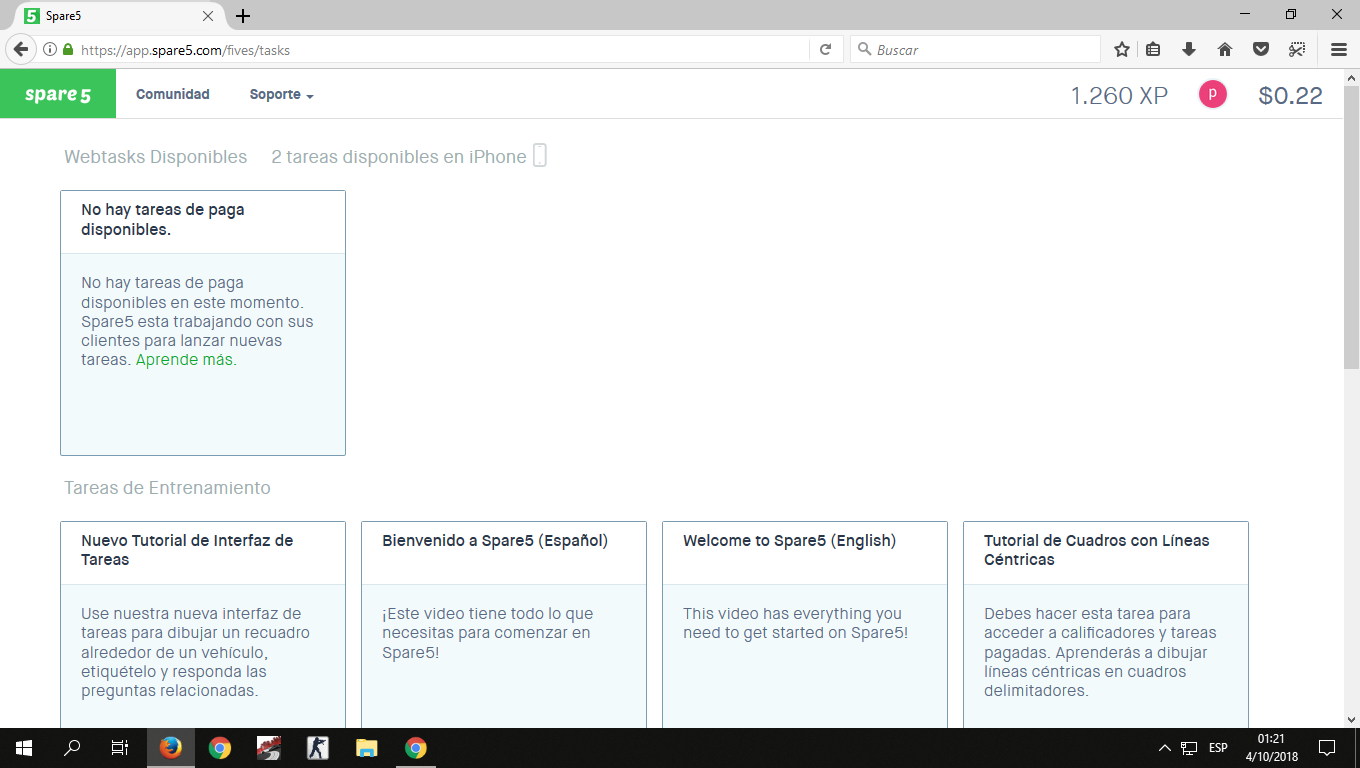Open the Windows notification center

pos(1327,747)
